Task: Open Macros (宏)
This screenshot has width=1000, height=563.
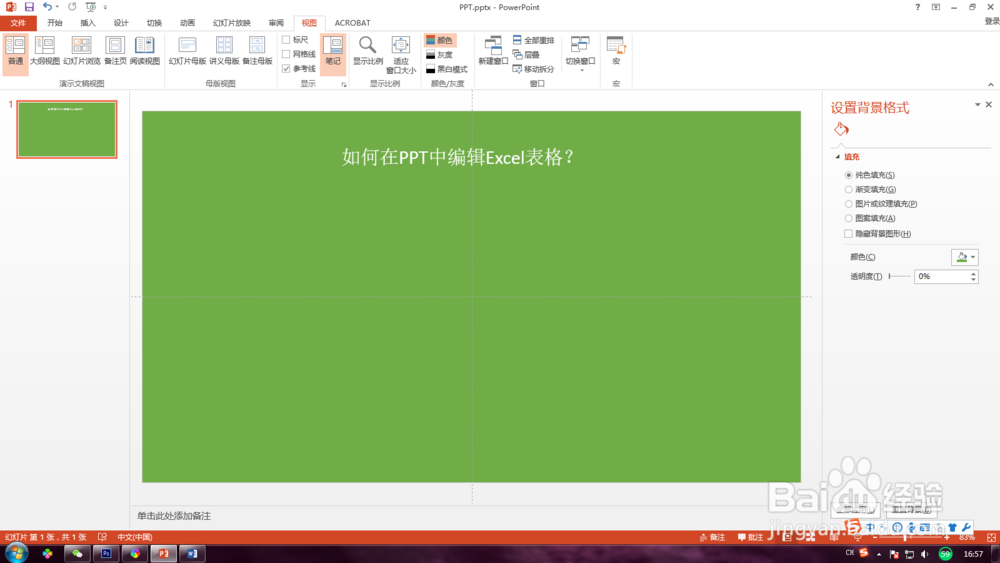Action: tap(616, 51)
